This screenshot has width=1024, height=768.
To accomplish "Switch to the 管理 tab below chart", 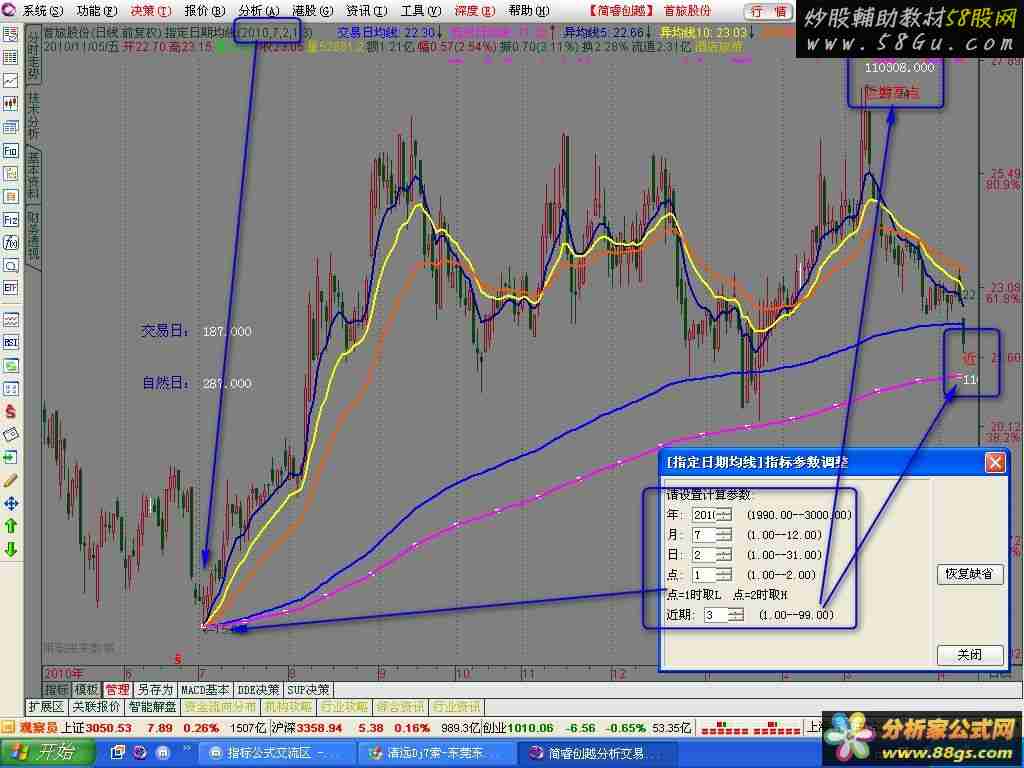I will [x=117, y=690].
